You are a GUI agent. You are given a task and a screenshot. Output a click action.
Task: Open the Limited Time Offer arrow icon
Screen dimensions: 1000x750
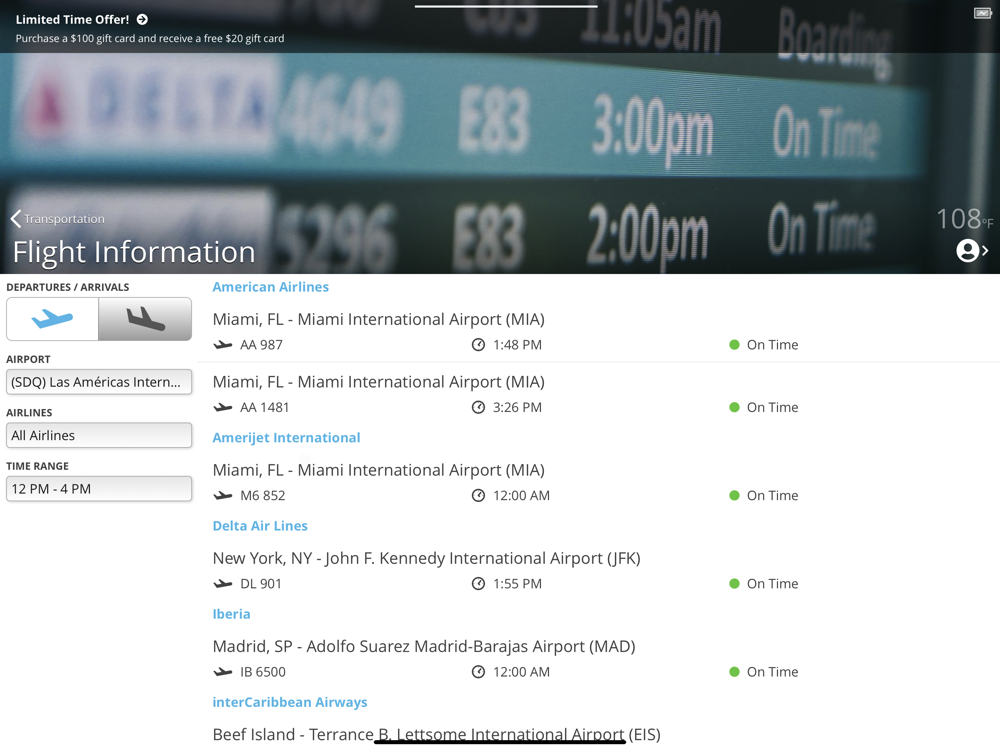142,20
